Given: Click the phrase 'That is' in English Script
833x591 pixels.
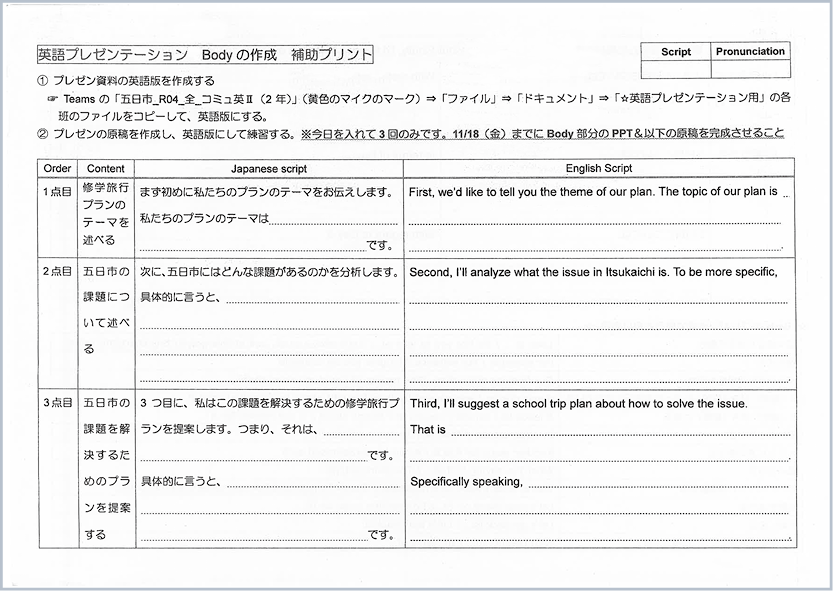Looking at the screenshot, I should coord(428,429).
